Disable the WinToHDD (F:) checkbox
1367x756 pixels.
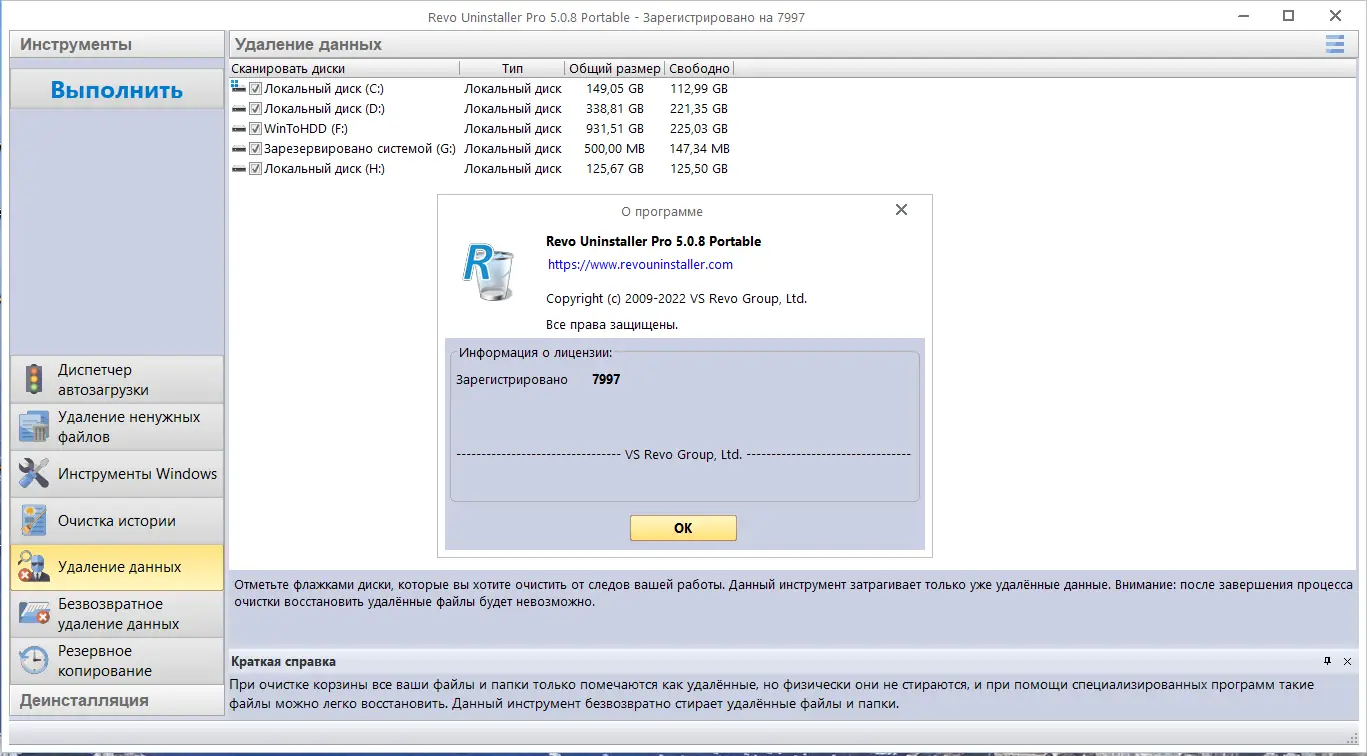coord(256,128)
